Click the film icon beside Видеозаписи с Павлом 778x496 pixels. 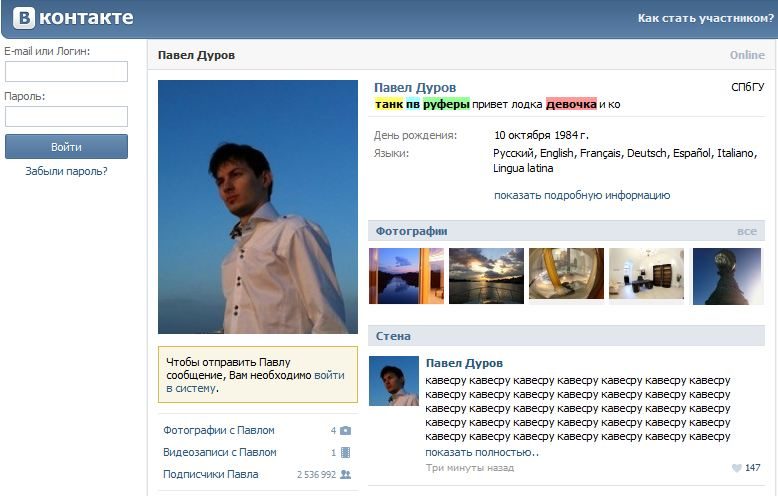pyautogui.click(x=346, y=452)
